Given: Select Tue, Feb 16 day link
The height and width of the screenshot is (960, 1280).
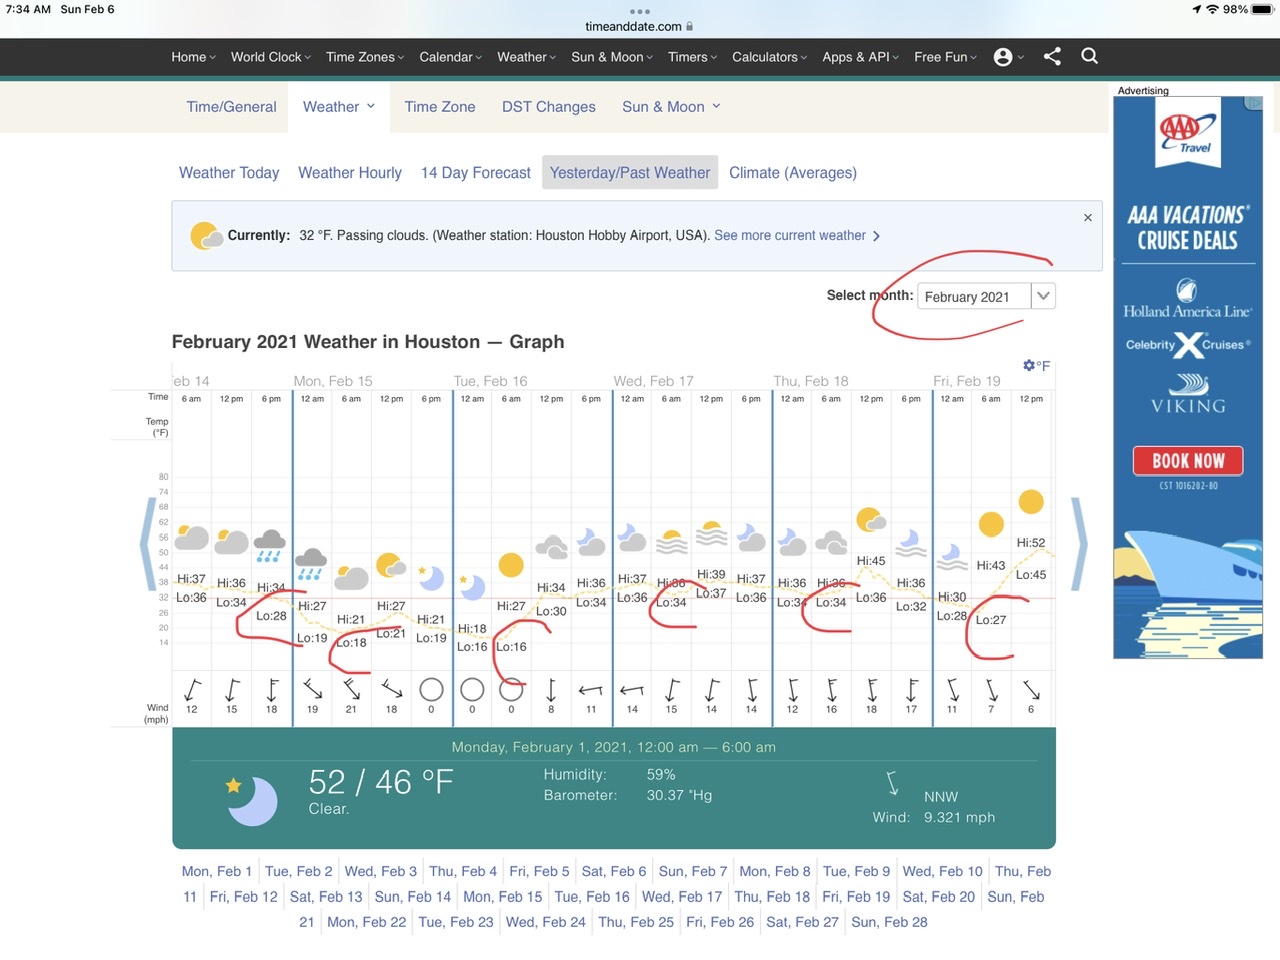Looking at the screenshot, I should [x=591, y=897].
